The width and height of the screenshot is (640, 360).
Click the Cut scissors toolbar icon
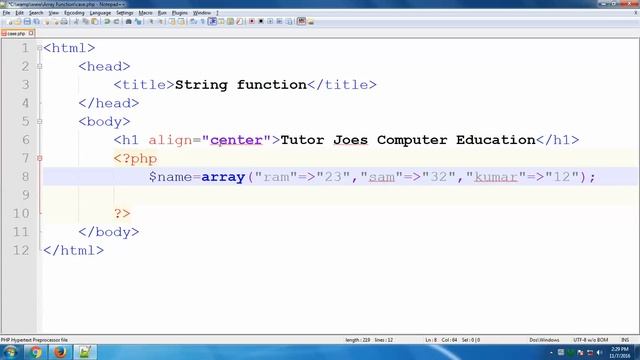pyautogui.click(x=76, y=22)
